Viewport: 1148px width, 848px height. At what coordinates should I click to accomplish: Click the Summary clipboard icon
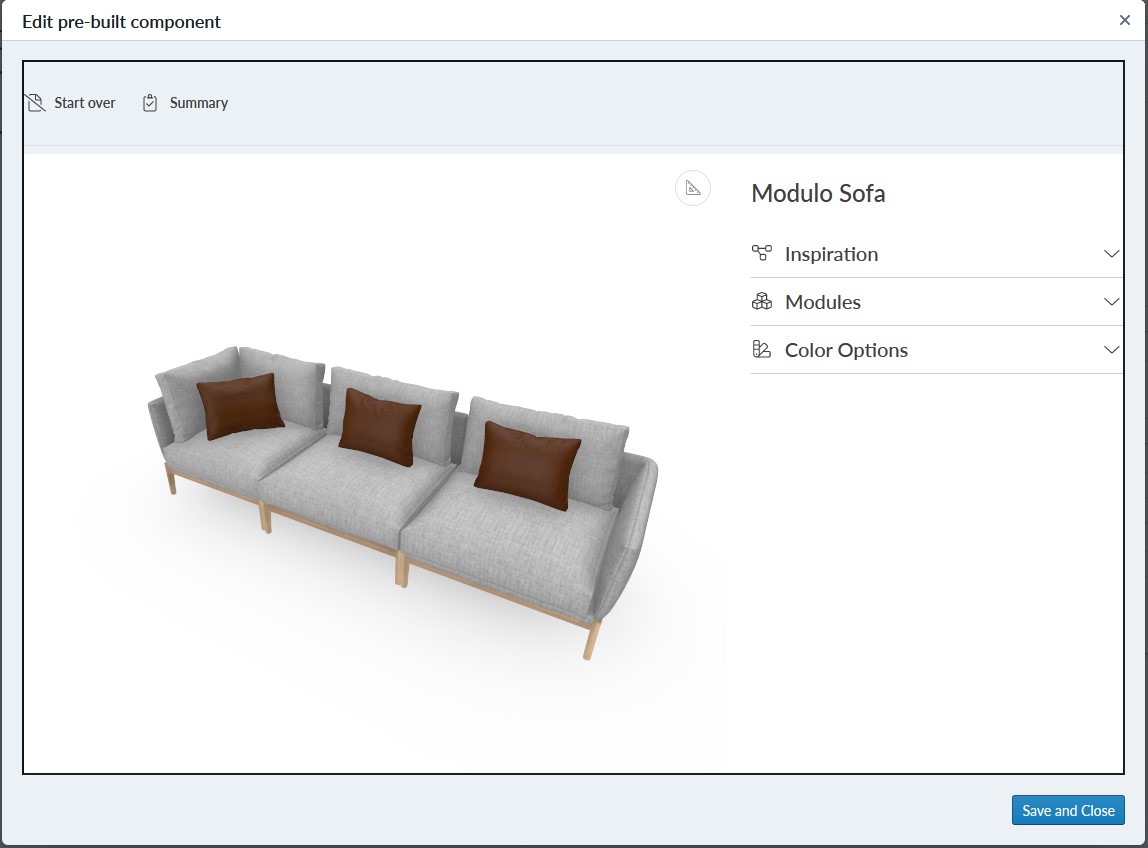click(x=150, y=103)
